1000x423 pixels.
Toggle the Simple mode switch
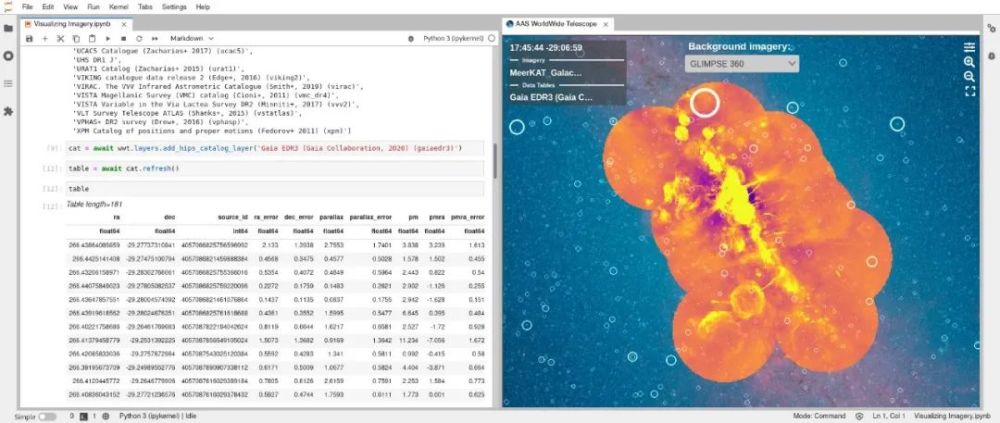coord(47,416)
